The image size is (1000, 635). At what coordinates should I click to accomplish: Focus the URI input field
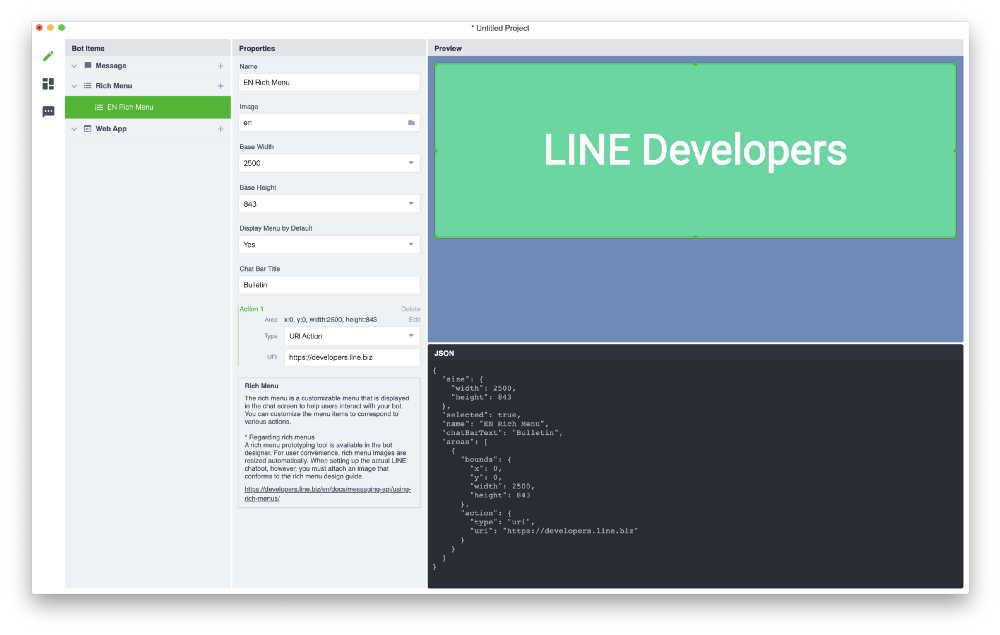(x=352, y=357)
